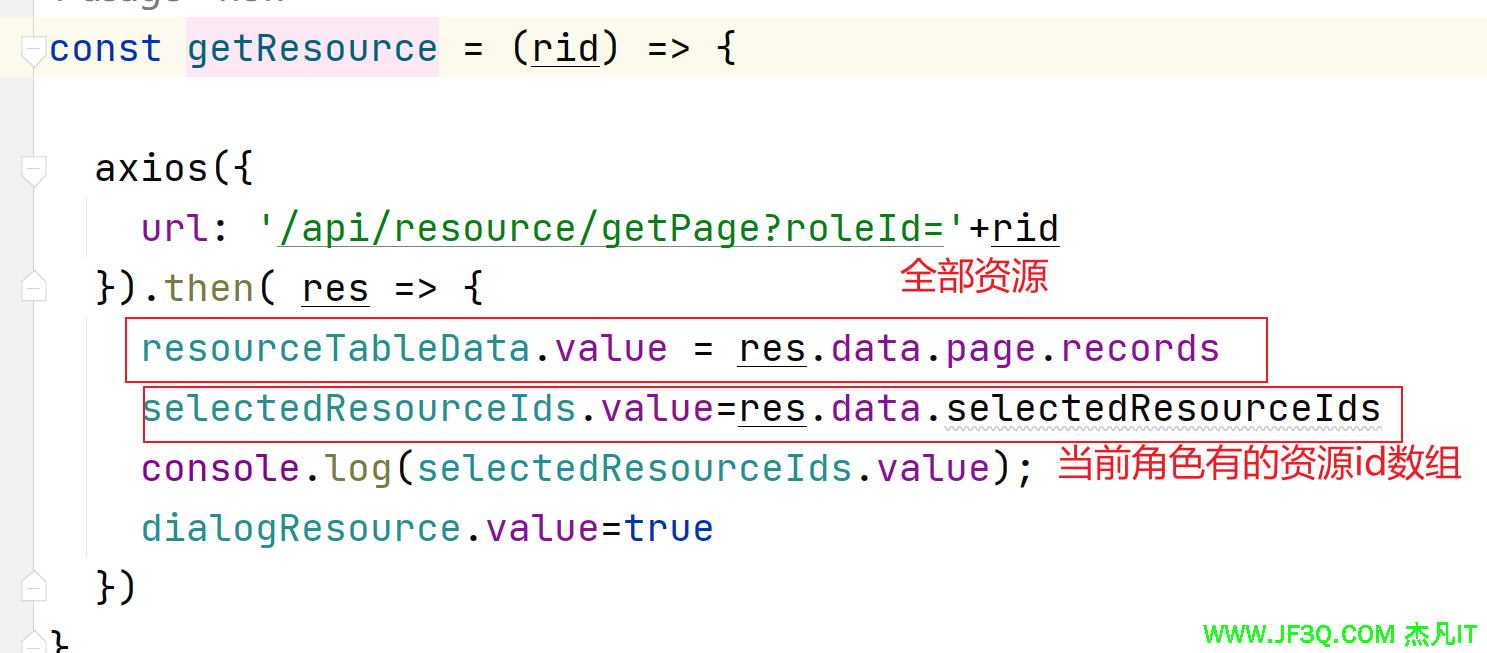This screenshot has height=653, width=1487.
Task: Click the dialogResource variable
Action: pyautogui.click(x=302, y=529)
